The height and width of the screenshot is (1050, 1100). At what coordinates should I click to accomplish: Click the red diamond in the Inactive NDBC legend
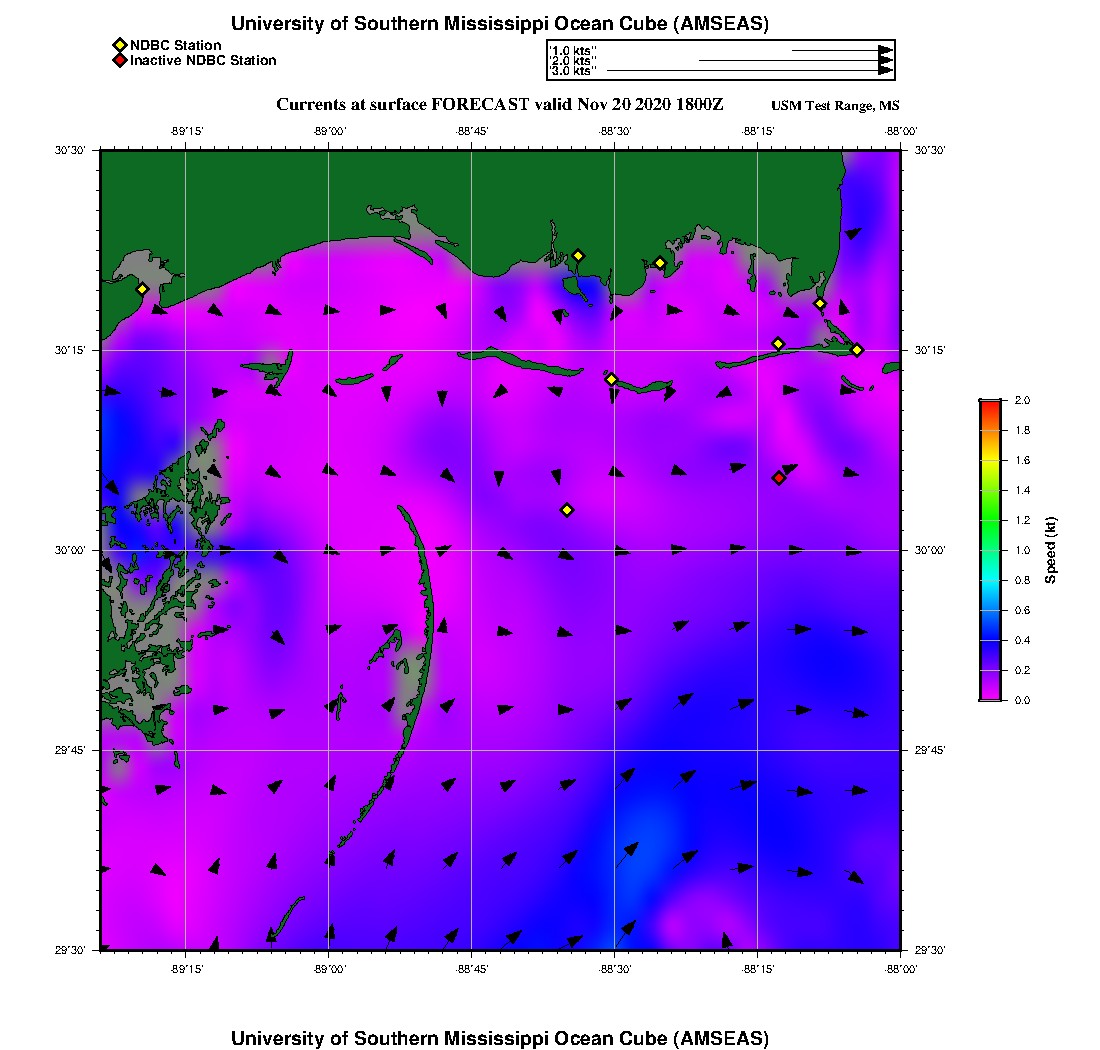pos(119,60)
